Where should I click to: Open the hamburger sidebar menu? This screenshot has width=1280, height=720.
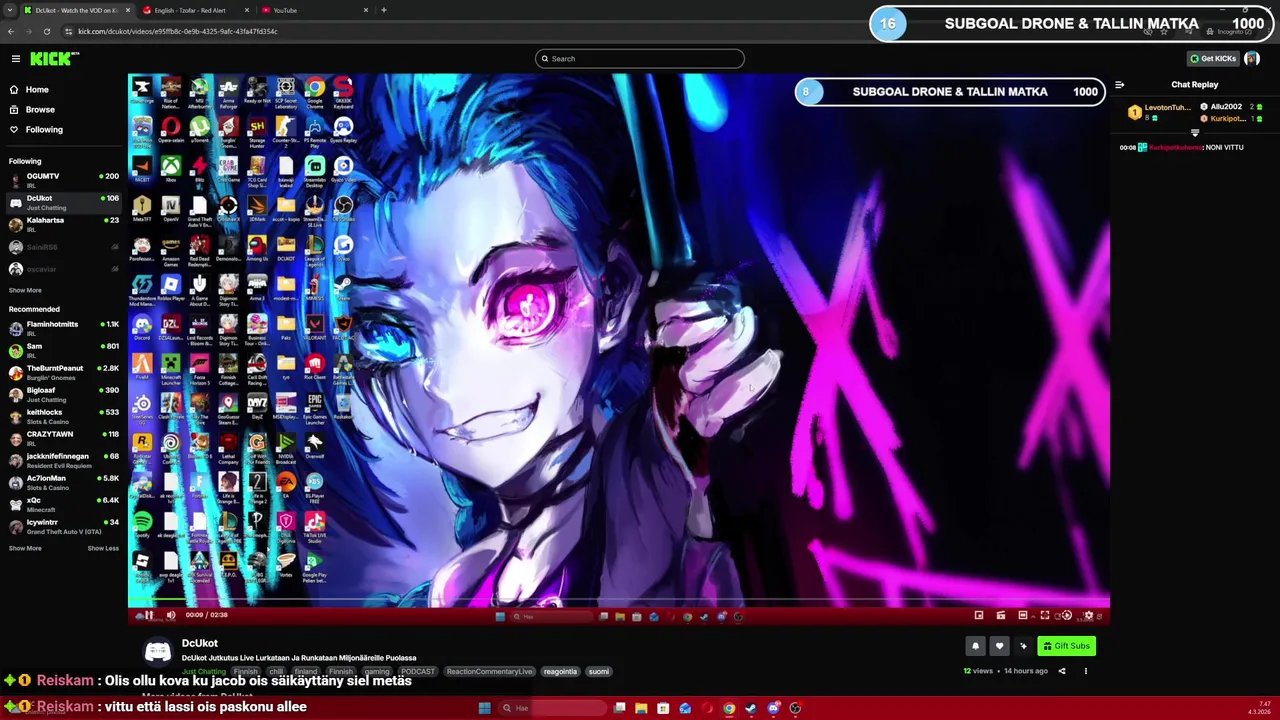coord(15,59)
